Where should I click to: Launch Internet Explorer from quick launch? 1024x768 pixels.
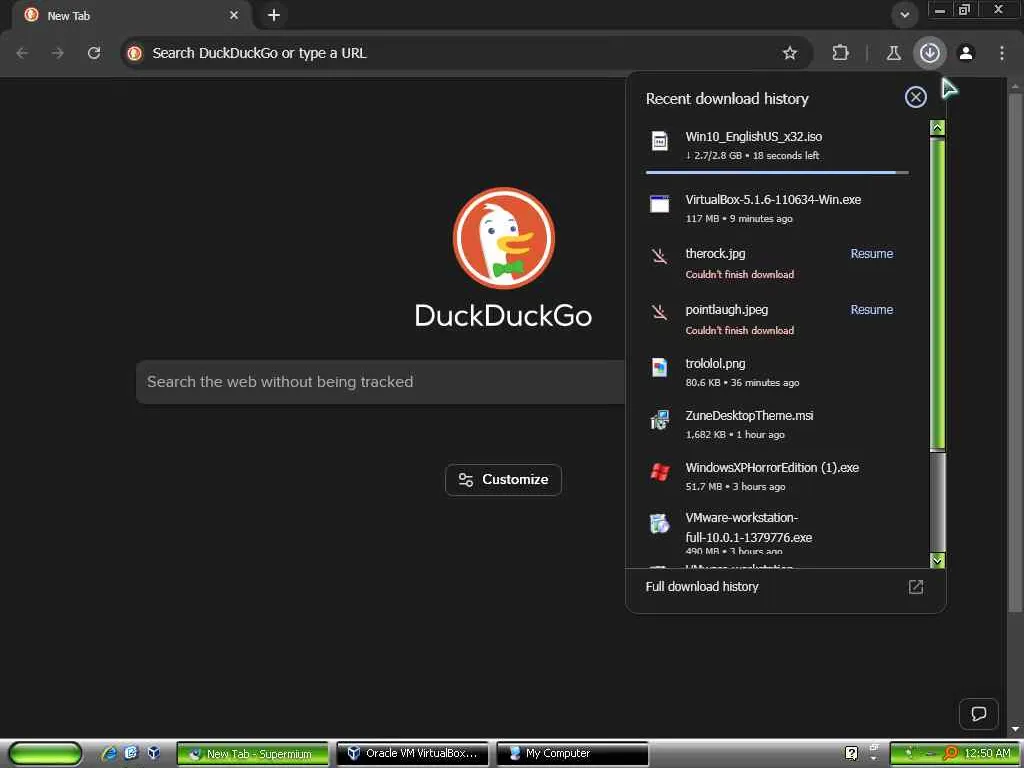[109, 754]
